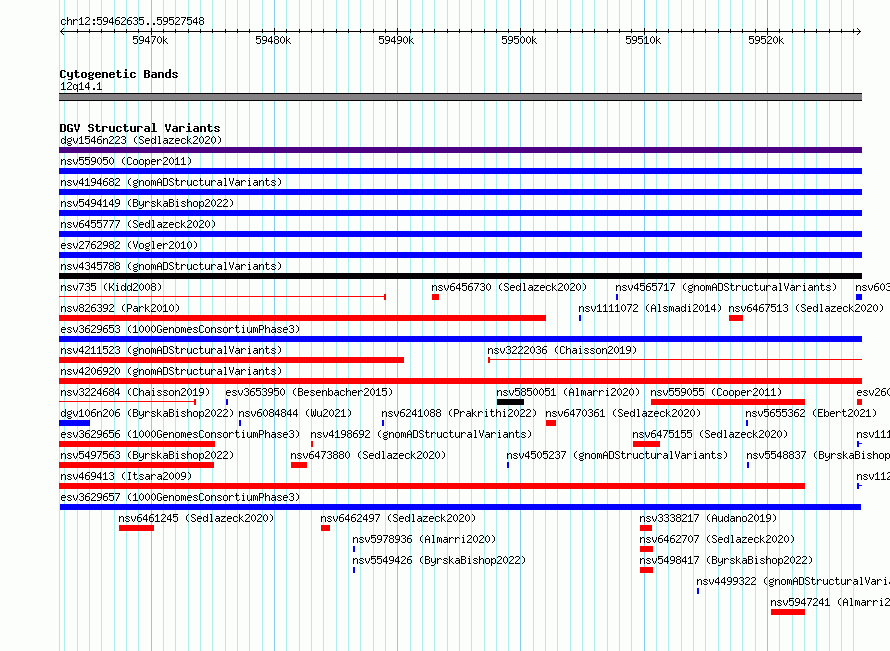Image resolution: width=890 pixels, height=651 pixels.
Task: Click nsv5548837 variant label
Action: (817, 455)
